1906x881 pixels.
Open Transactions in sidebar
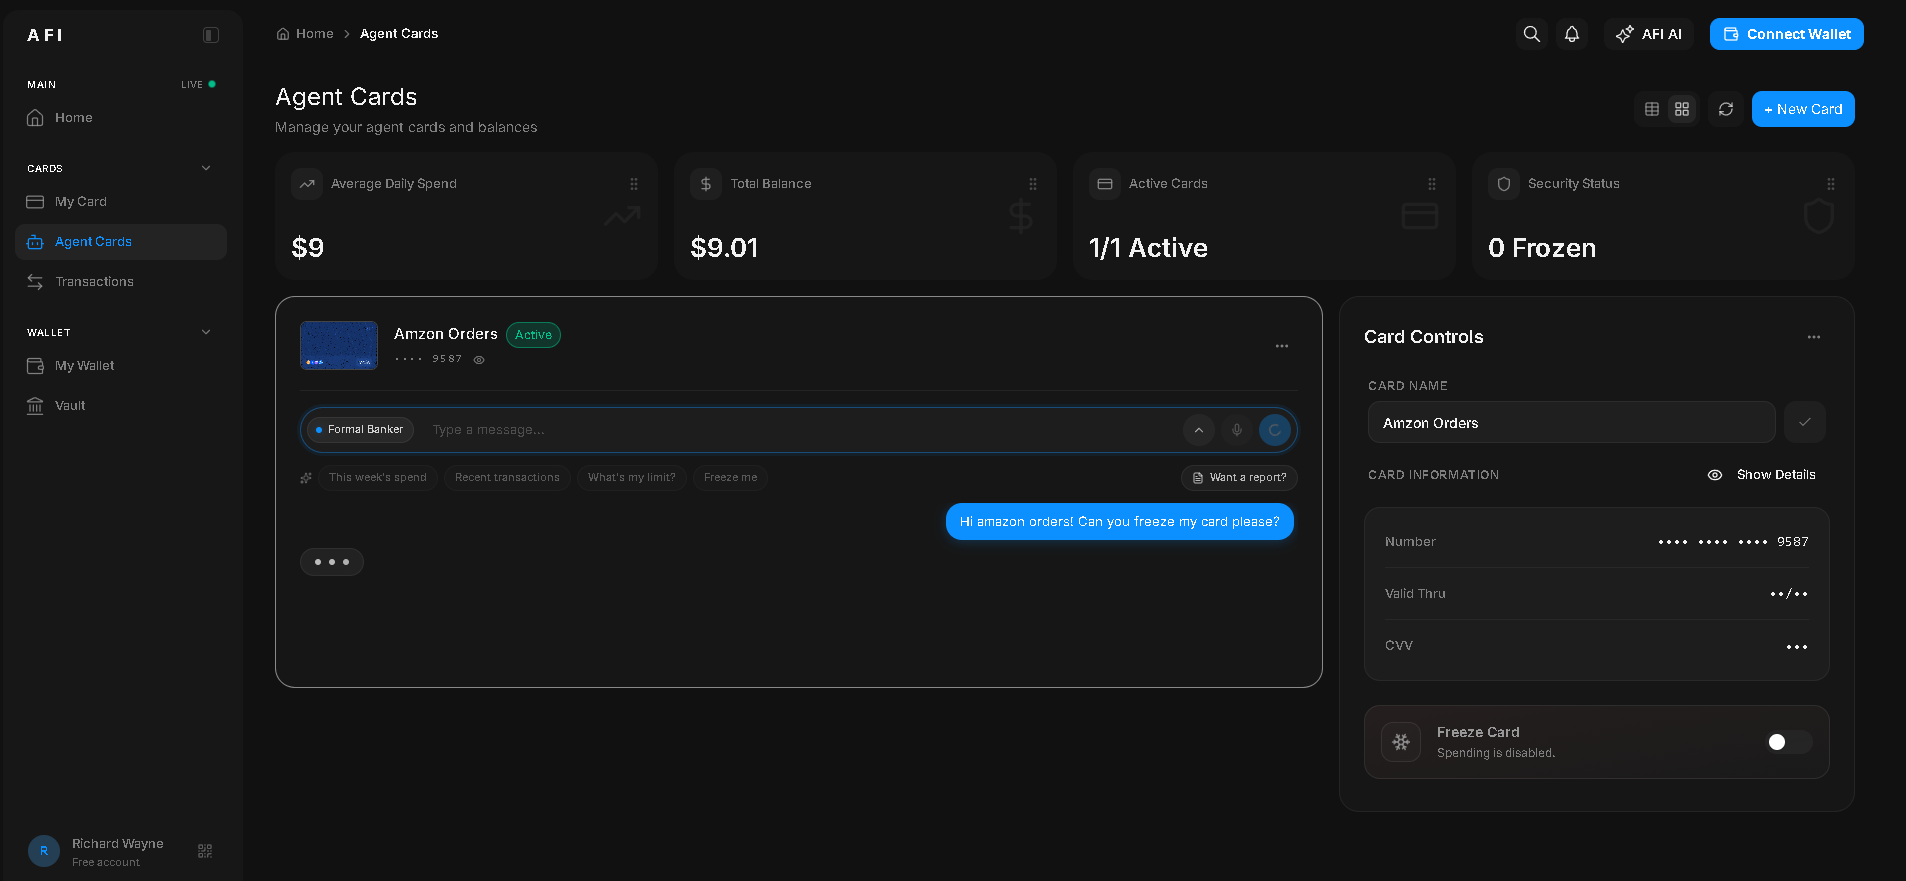(121, 282)
